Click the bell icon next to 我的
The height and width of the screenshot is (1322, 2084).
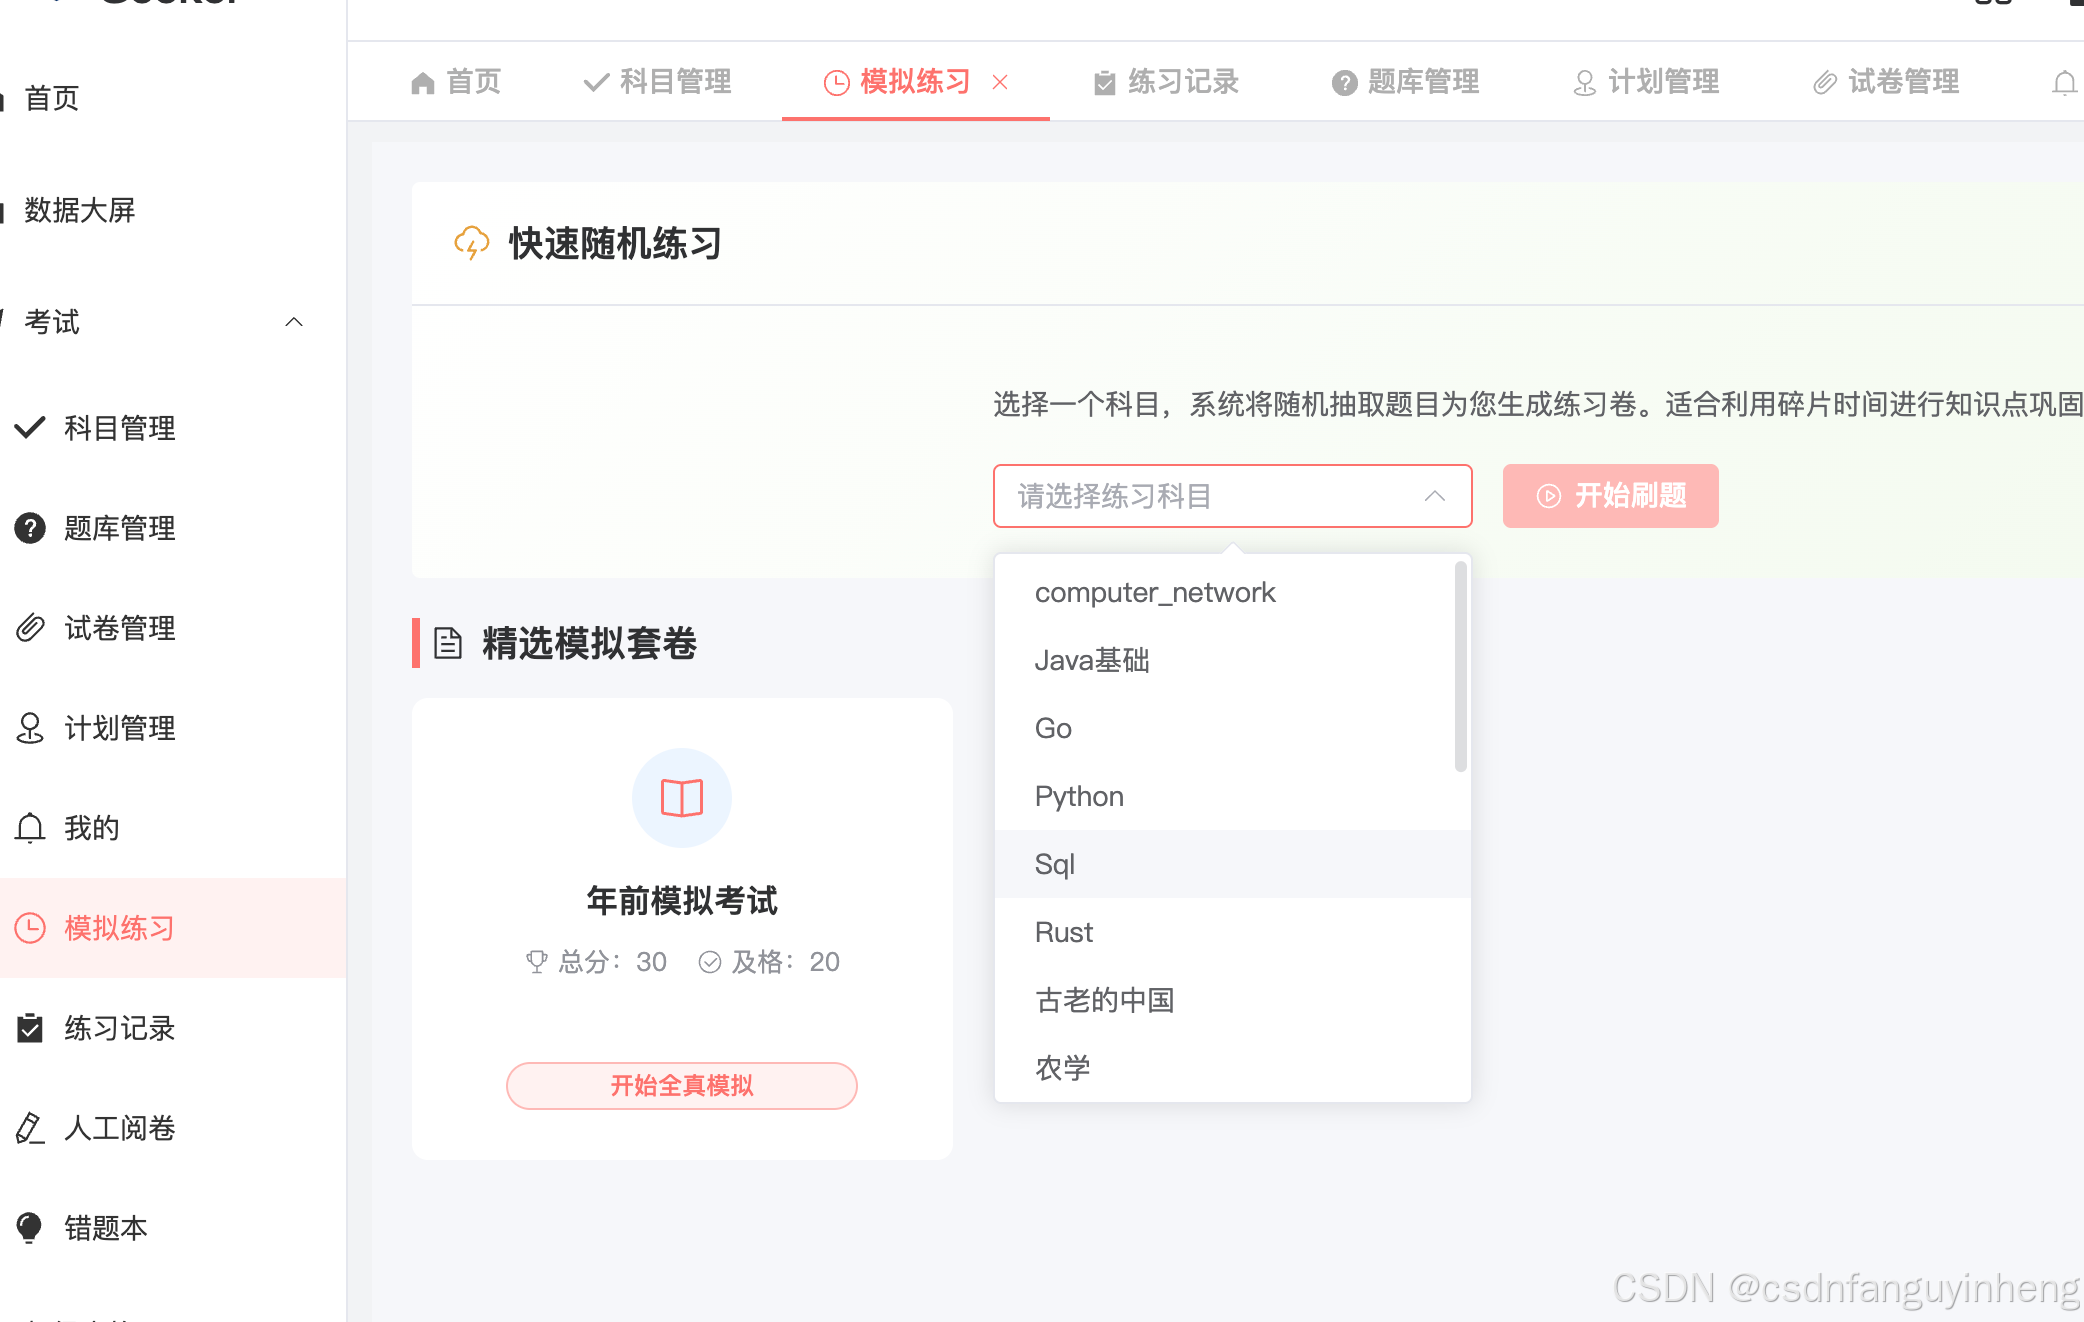pyautogui.click(x=30, y=827)
